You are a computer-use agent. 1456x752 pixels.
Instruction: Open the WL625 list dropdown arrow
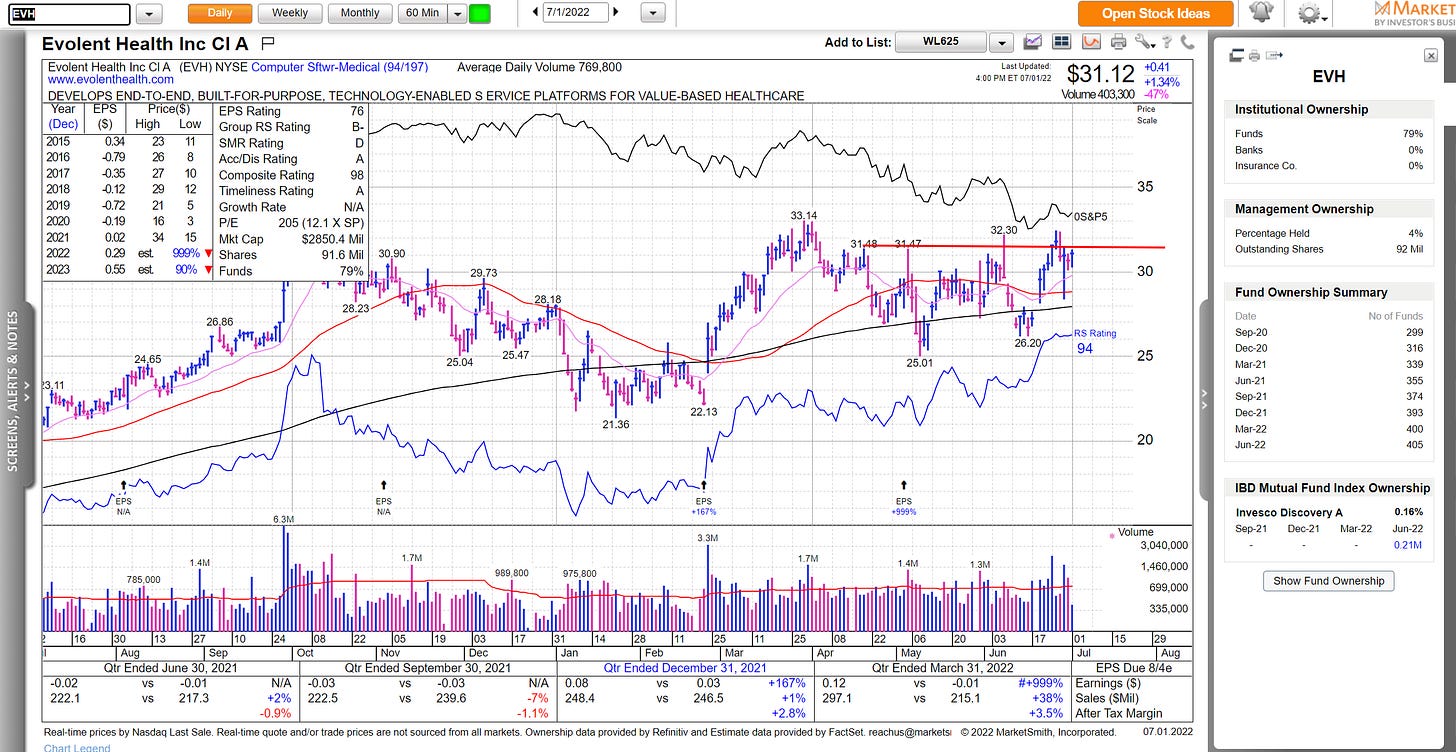1001,42
